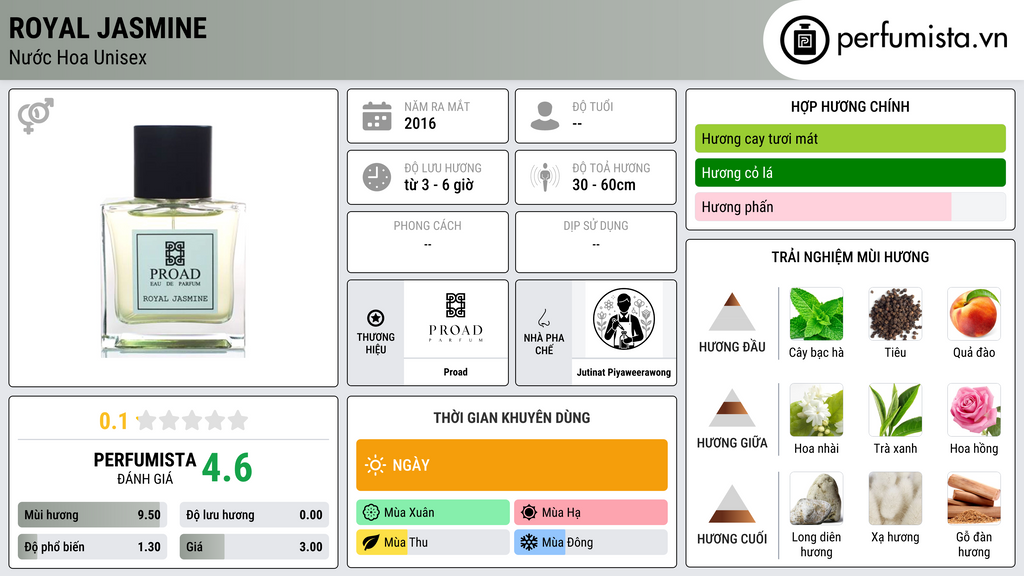Screen dimensions: 1024x576
Task: Select the Xạ hương musk note image
Action: pyautogui.click(x=895, y=499)
